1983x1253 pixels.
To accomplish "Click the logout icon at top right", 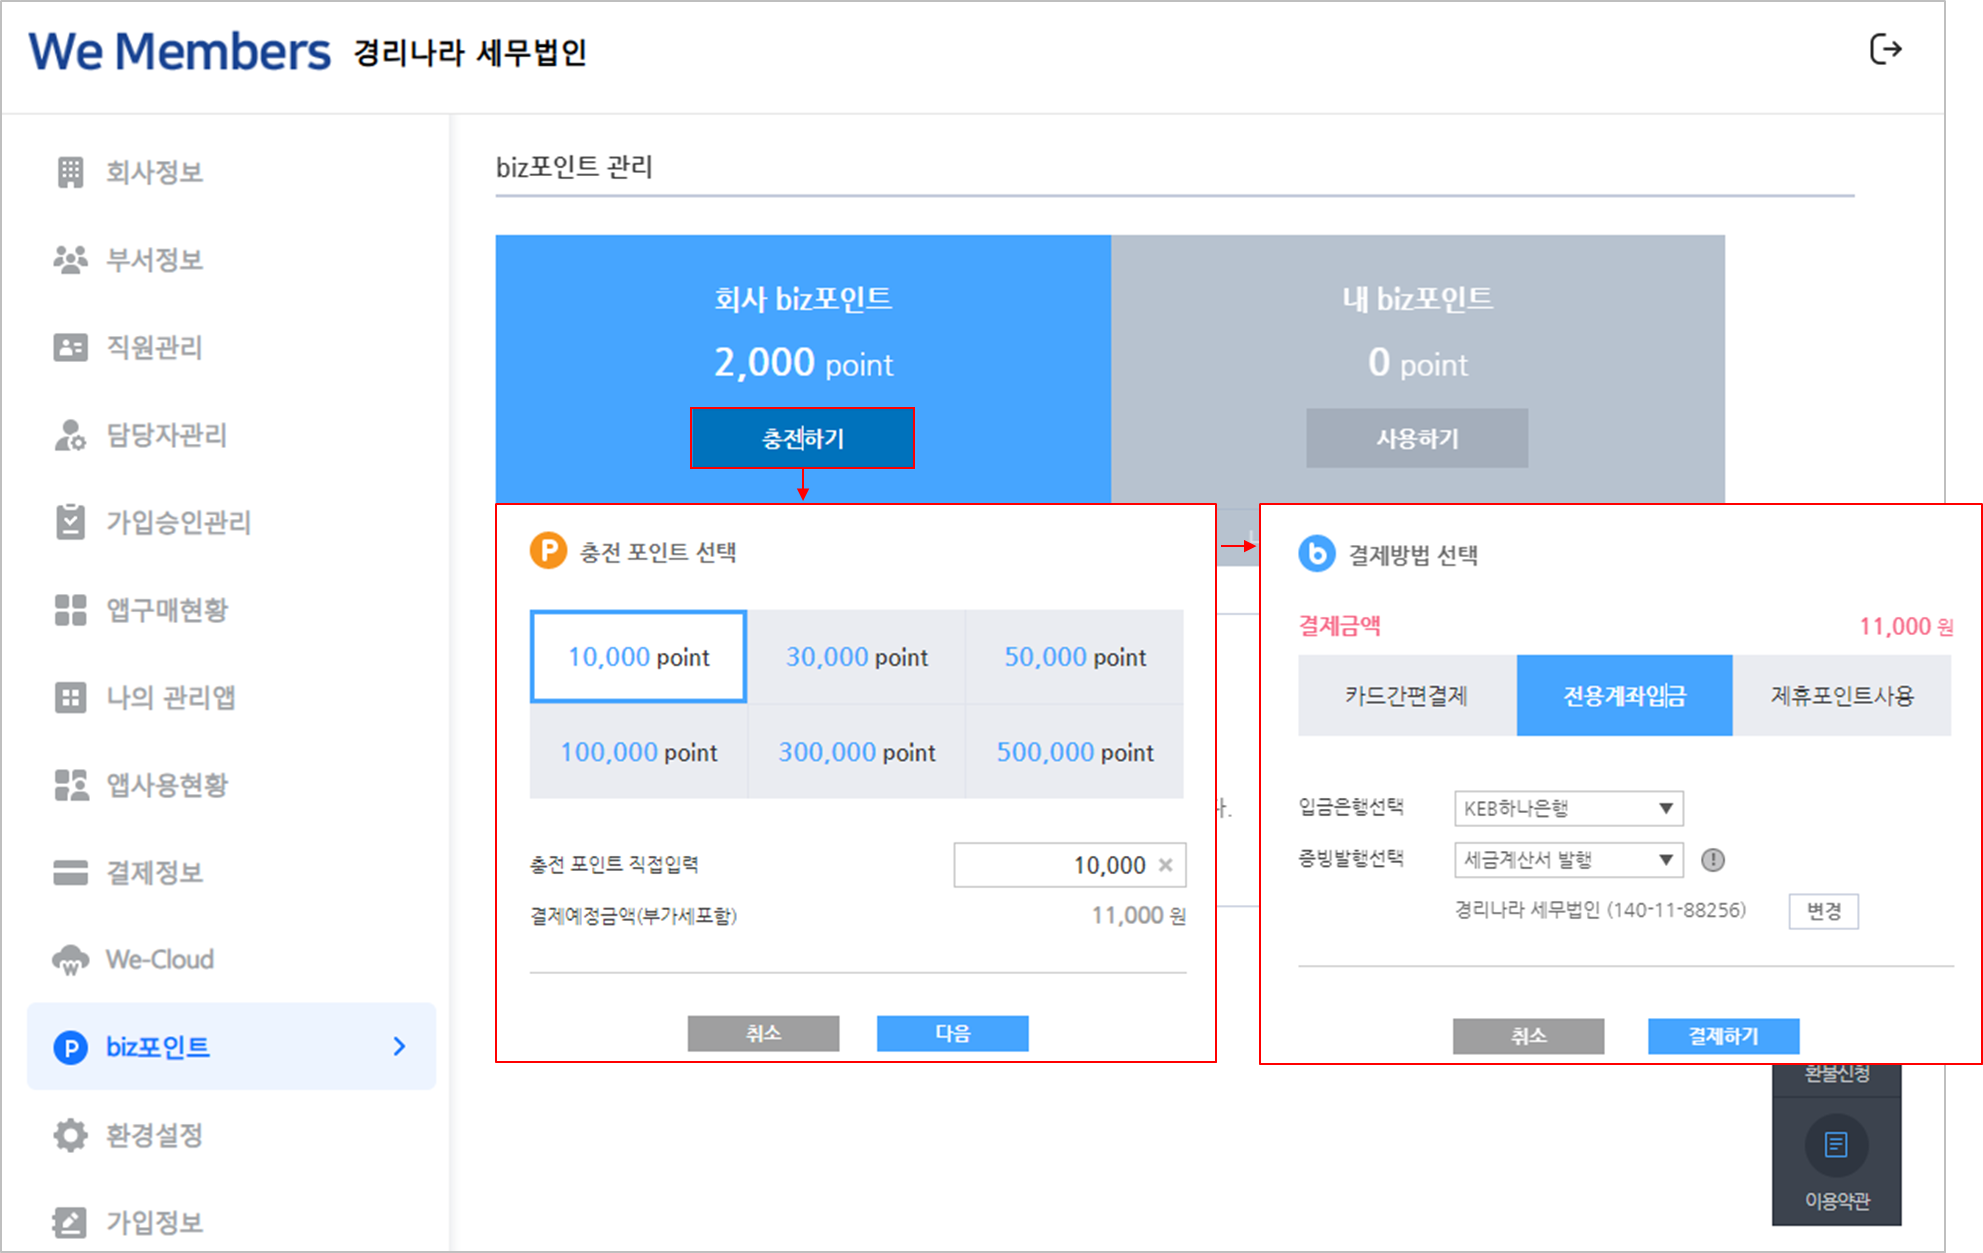I will click(1884, 49).
